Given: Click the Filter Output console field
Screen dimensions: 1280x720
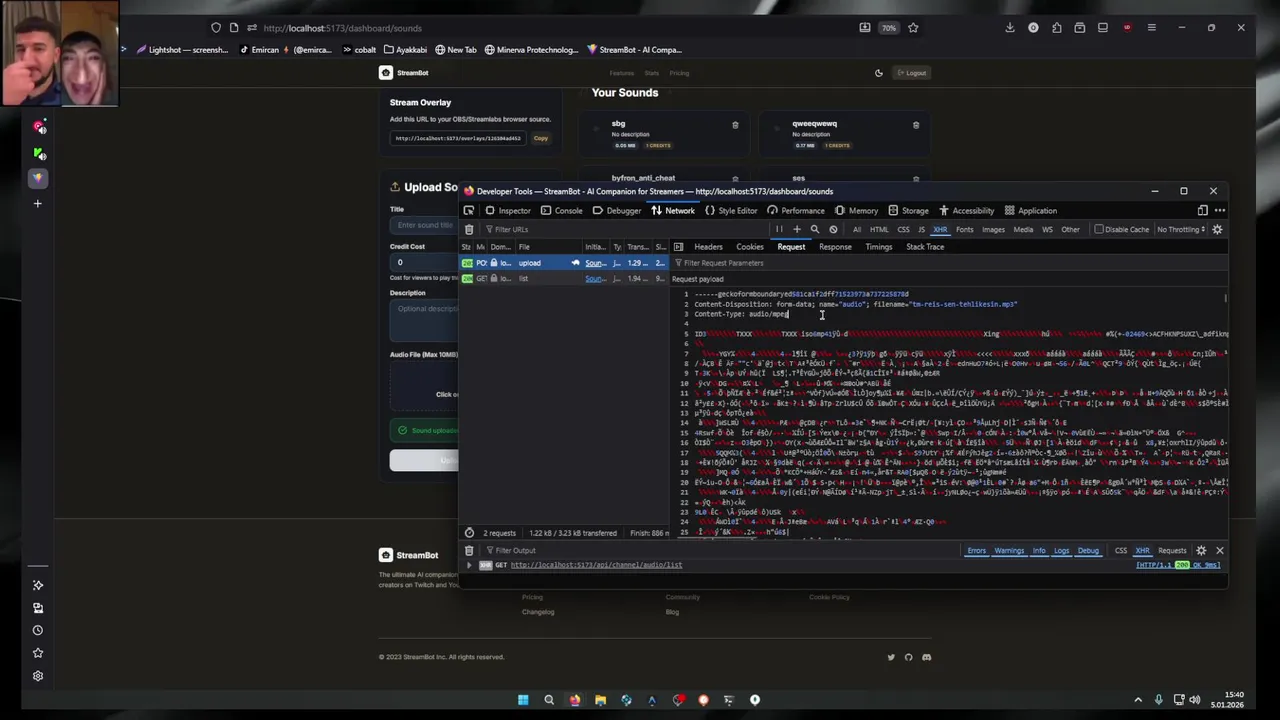Looking at the screenshot, I should (720, 551).
